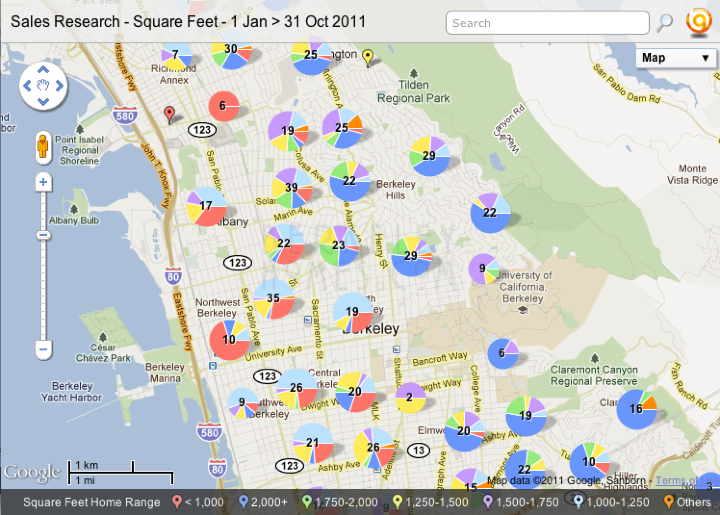Open the pie cluster labeled 39
The image size is (720, 515).
pos(292,188)
